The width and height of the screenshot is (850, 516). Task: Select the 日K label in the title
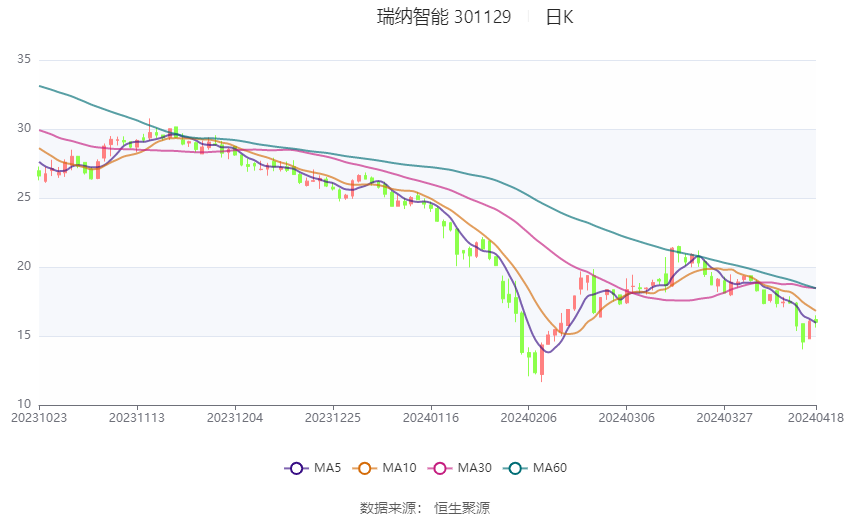(x=559, y=17)
